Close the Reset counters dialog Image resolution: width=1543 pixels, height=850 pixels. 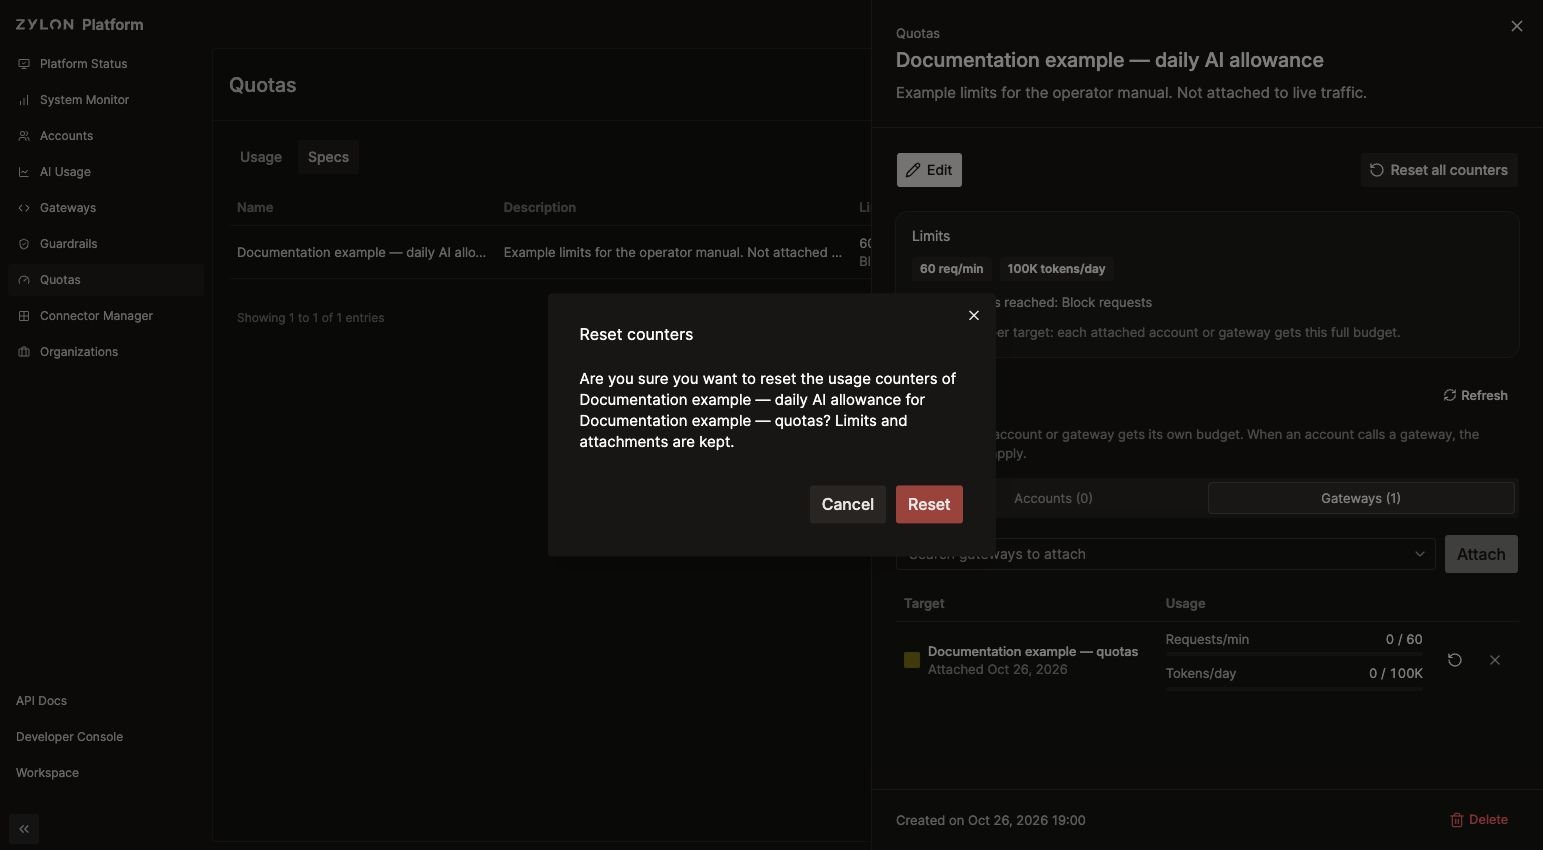tap(974, 315)
